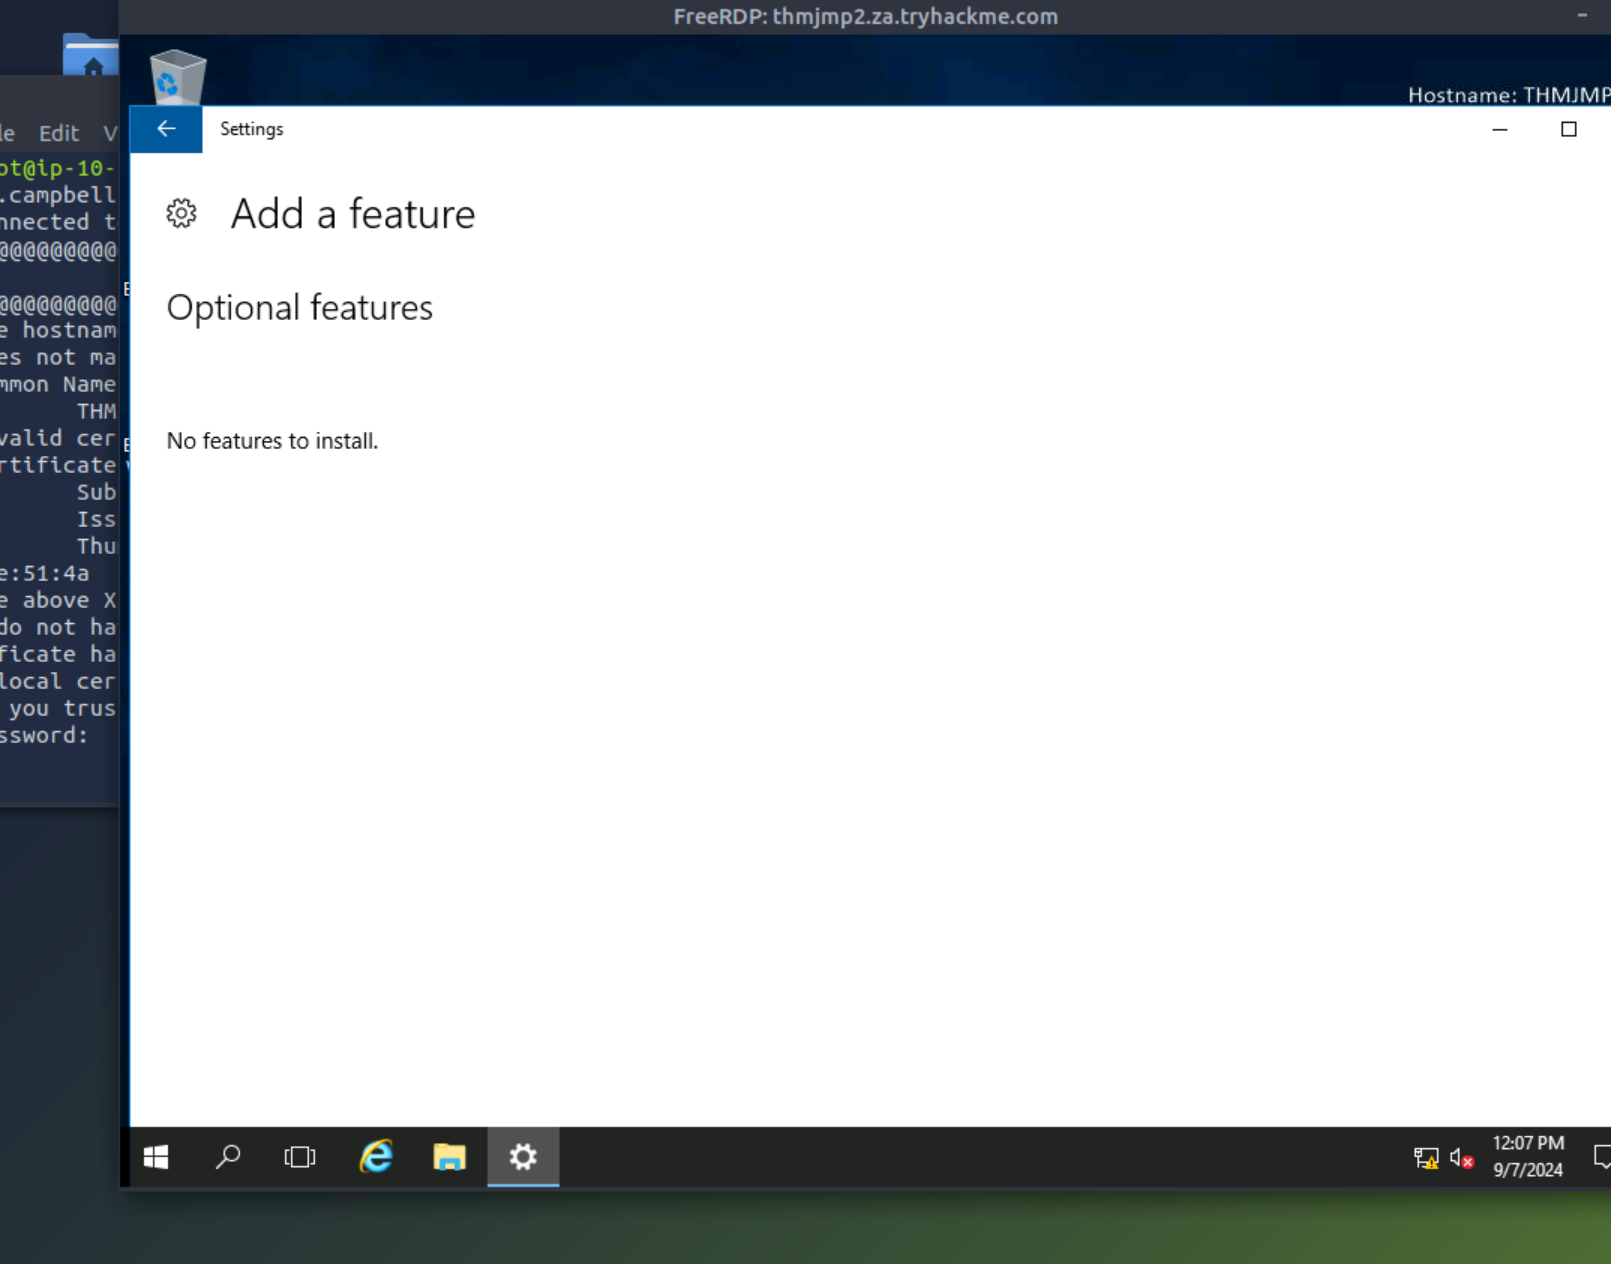The image size is (1611, 1264).
Task: Click the muted volume tray icon
Action: pyautogui.click(x=1461, y=1158)
